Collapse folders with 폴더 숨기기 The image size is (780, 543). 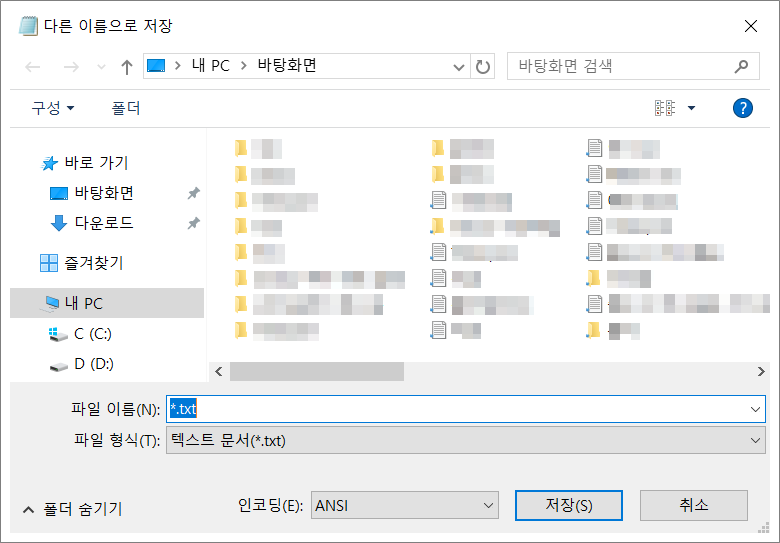pyautogui.click(x=73, y=509)
